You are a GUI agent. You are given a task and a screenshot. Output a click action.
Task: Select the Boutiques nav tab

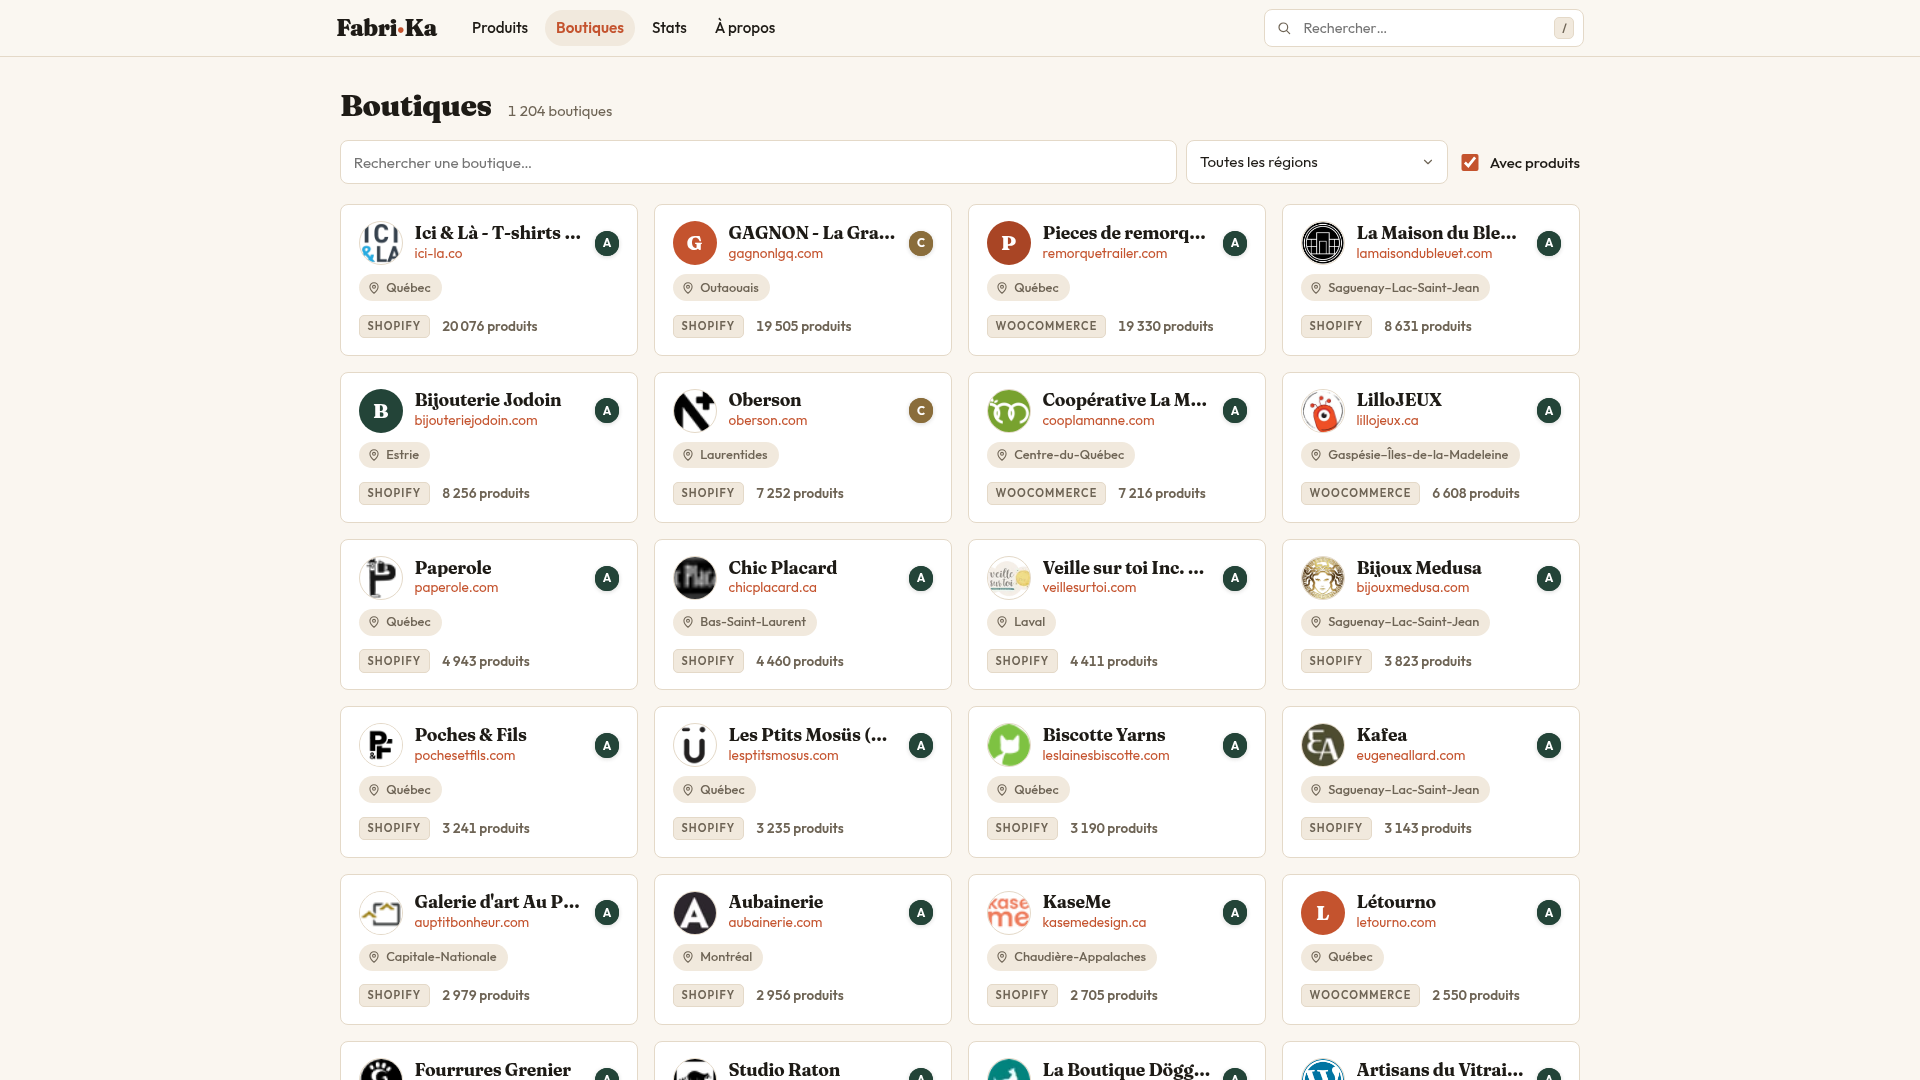tap(590, 28)
